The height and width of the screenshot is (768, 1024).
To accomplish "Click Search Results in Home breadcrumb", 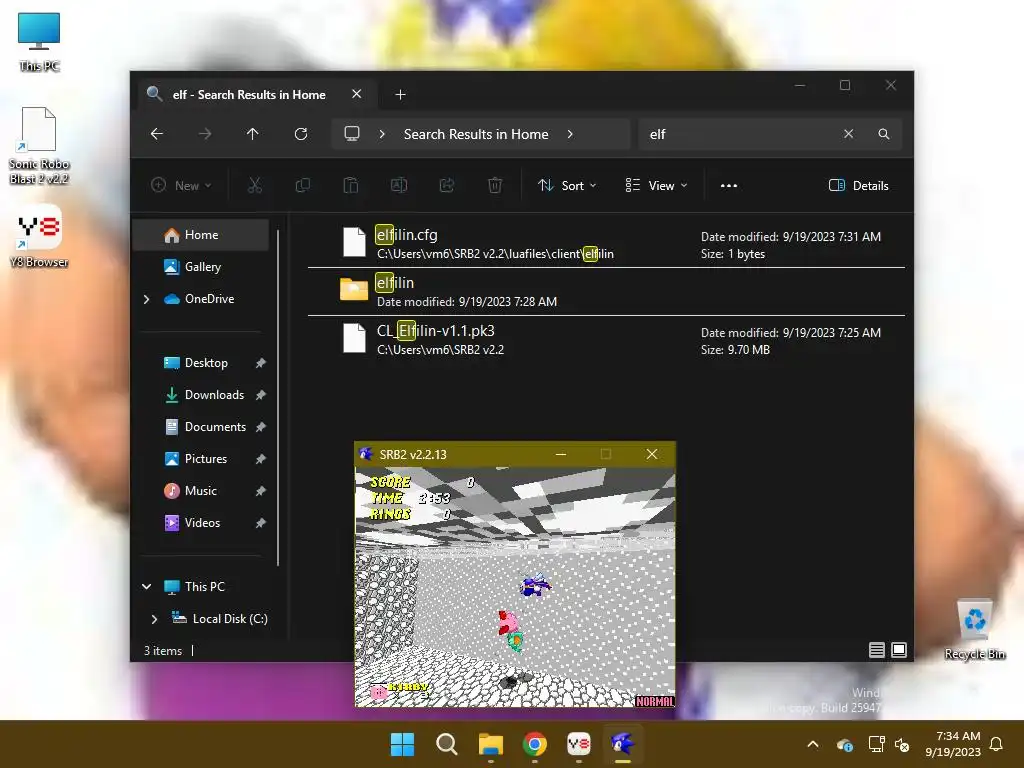I will [x=476, y=134].
